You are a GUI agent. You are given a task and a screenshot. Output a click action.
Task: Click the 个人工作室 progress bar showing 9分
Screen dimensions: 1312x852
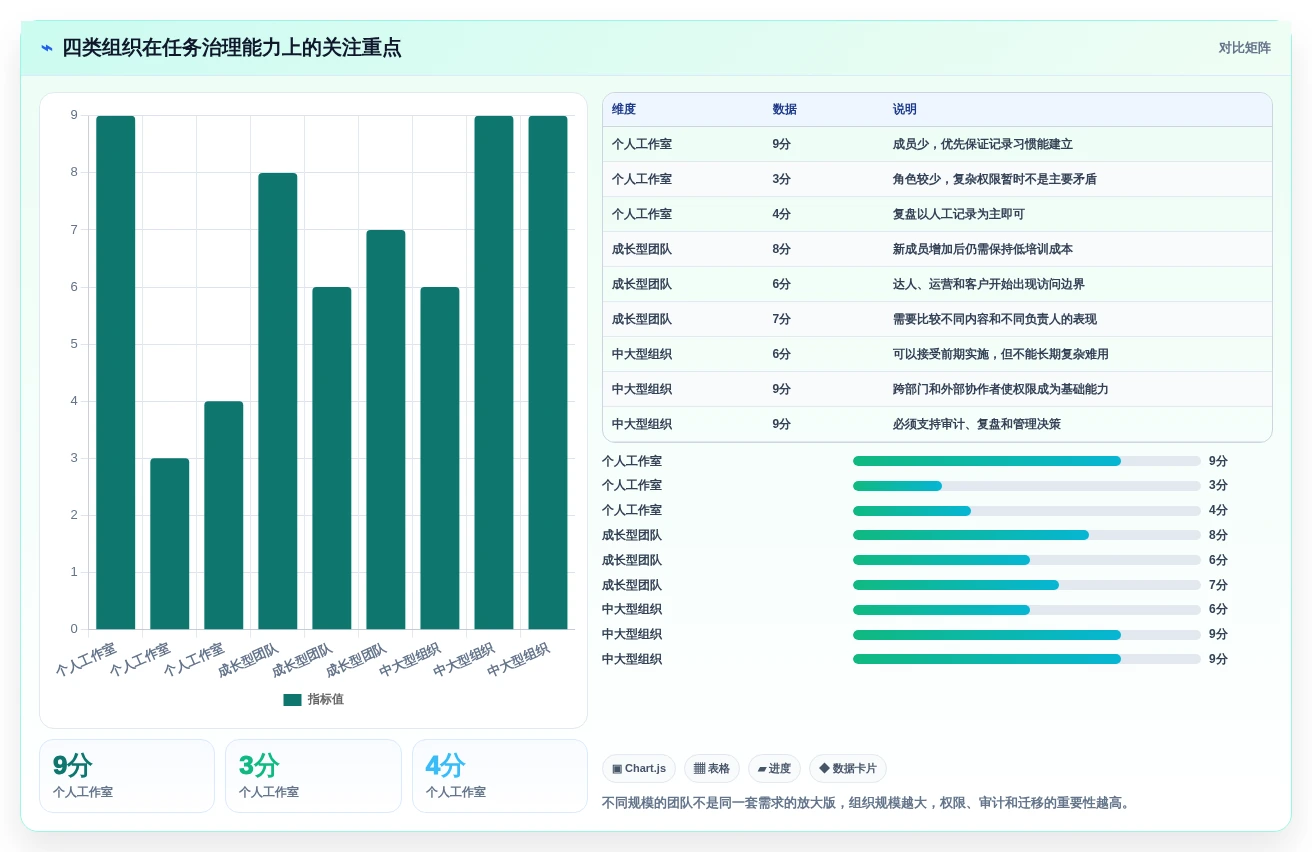pos(1027,461)
